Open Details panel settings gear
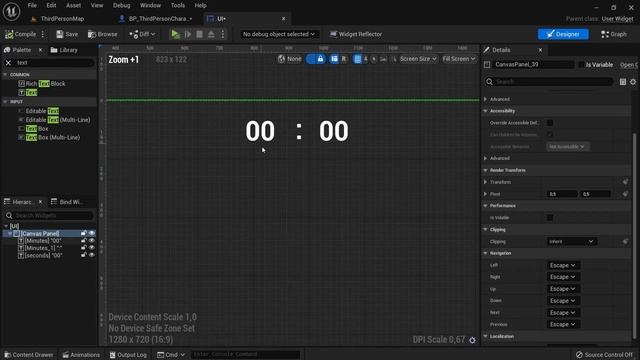640x360 pixels. tap(633, 82)
